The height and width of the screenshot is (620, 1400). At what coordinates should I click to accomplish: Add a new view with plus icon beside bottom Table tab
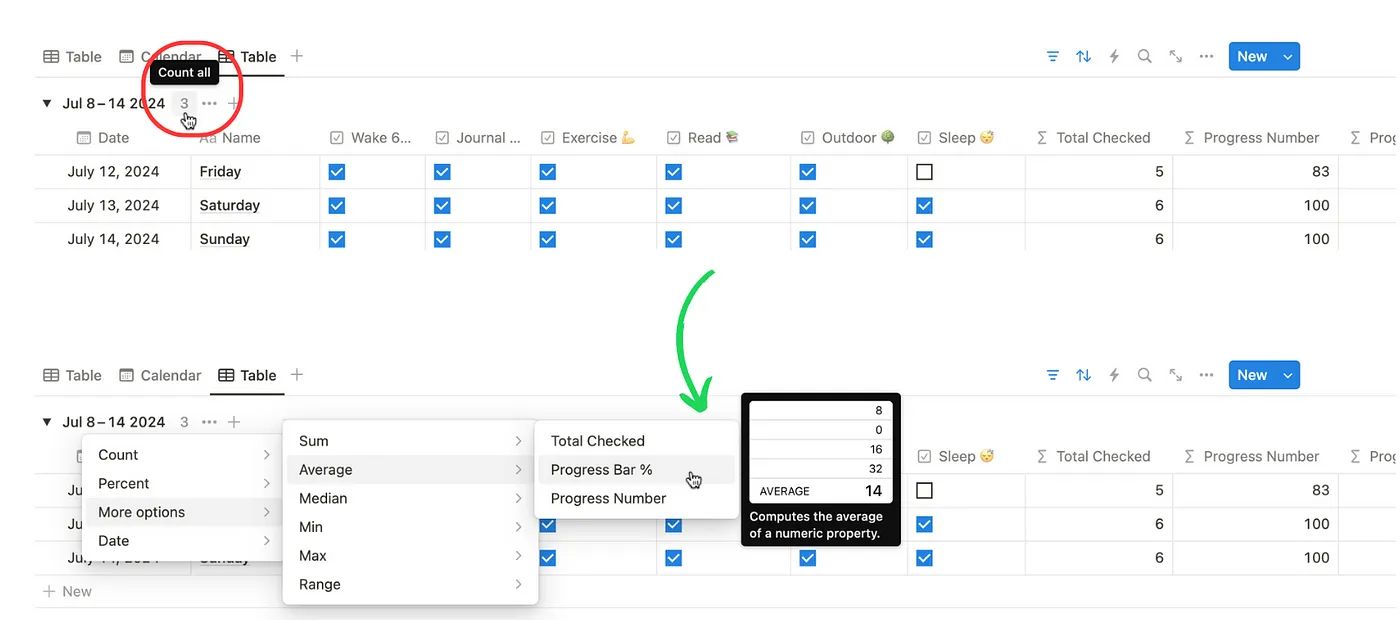296,375
